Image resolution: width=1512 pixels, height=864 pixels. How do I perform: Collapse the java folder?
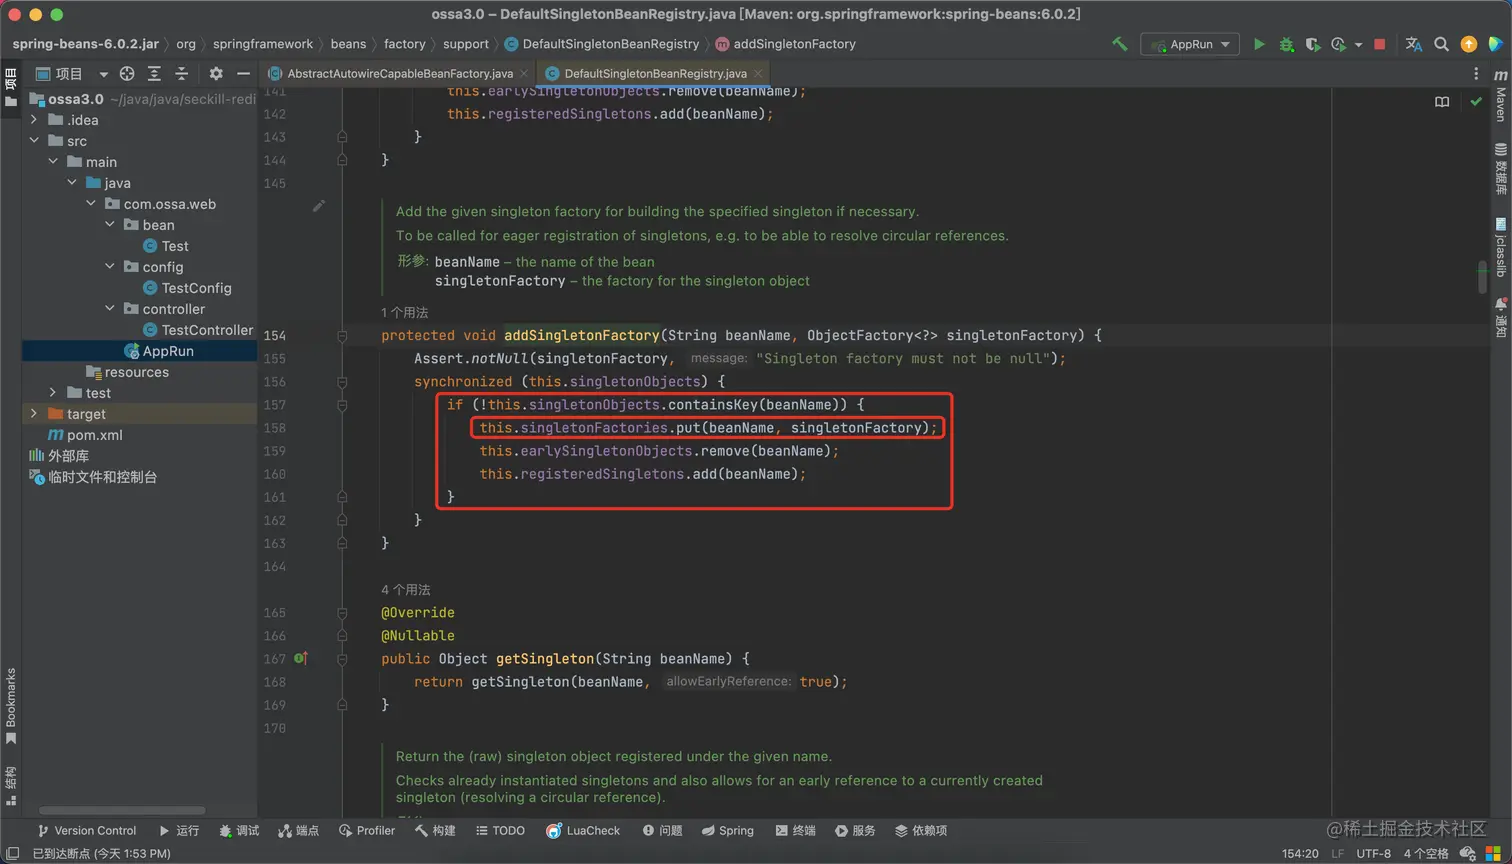tap(73, 183)
